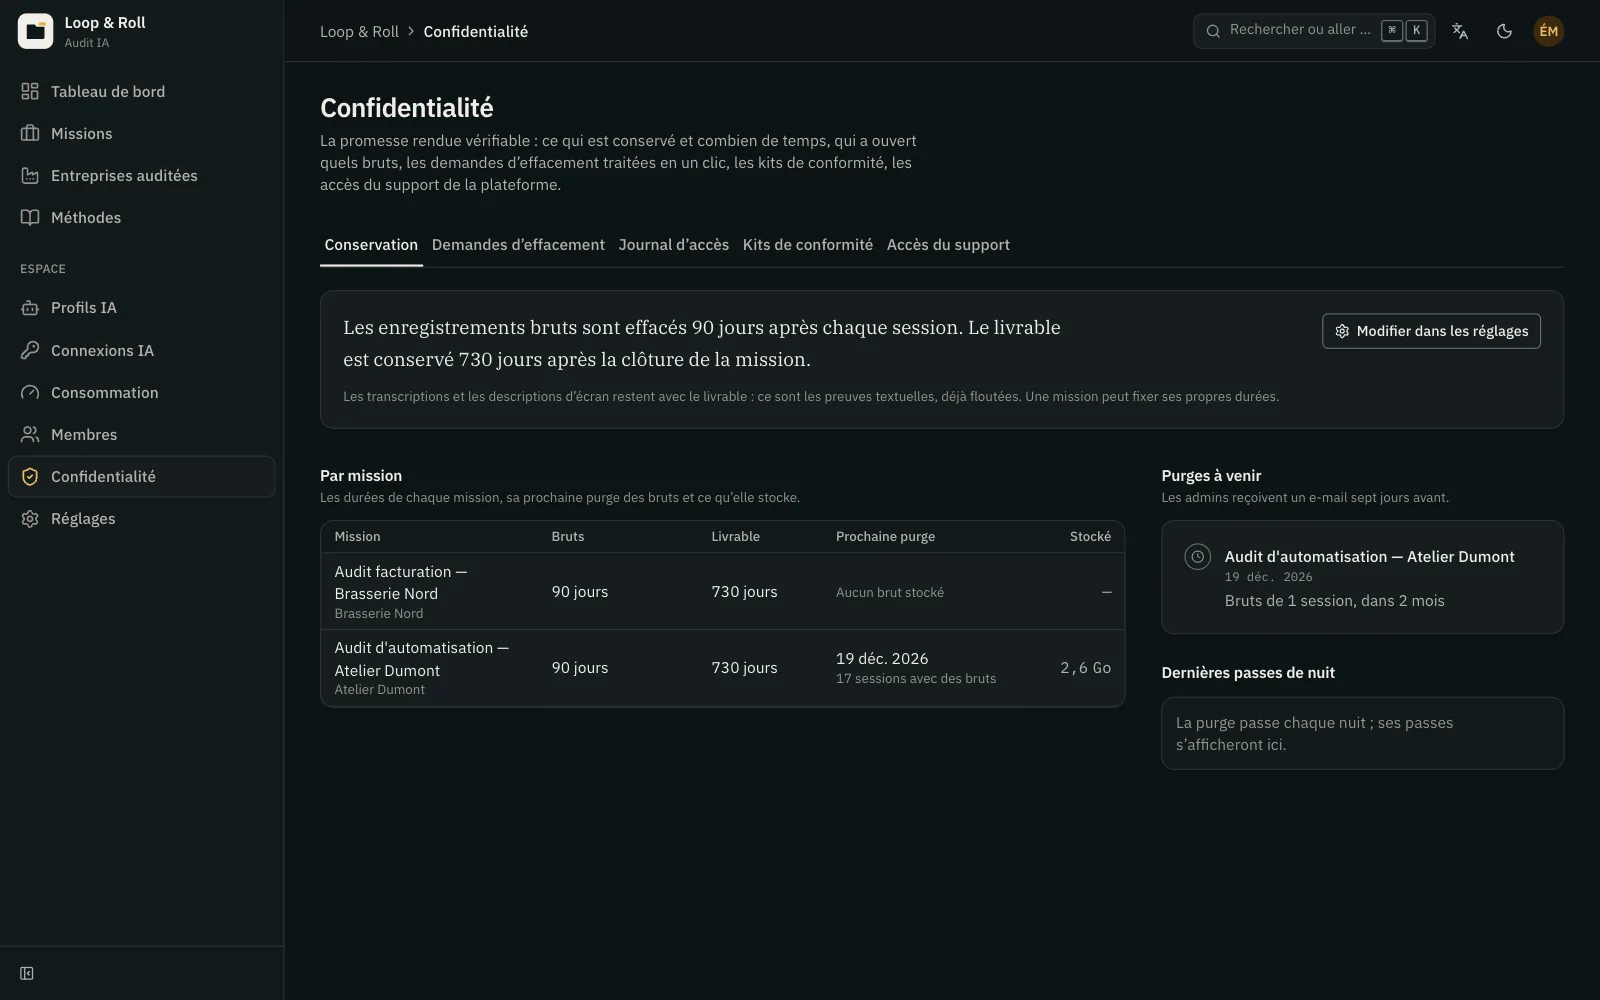The image size is (1600, 1000).
Task: Focus the Rechercher ou aller search field
Action: point(1314,31)
